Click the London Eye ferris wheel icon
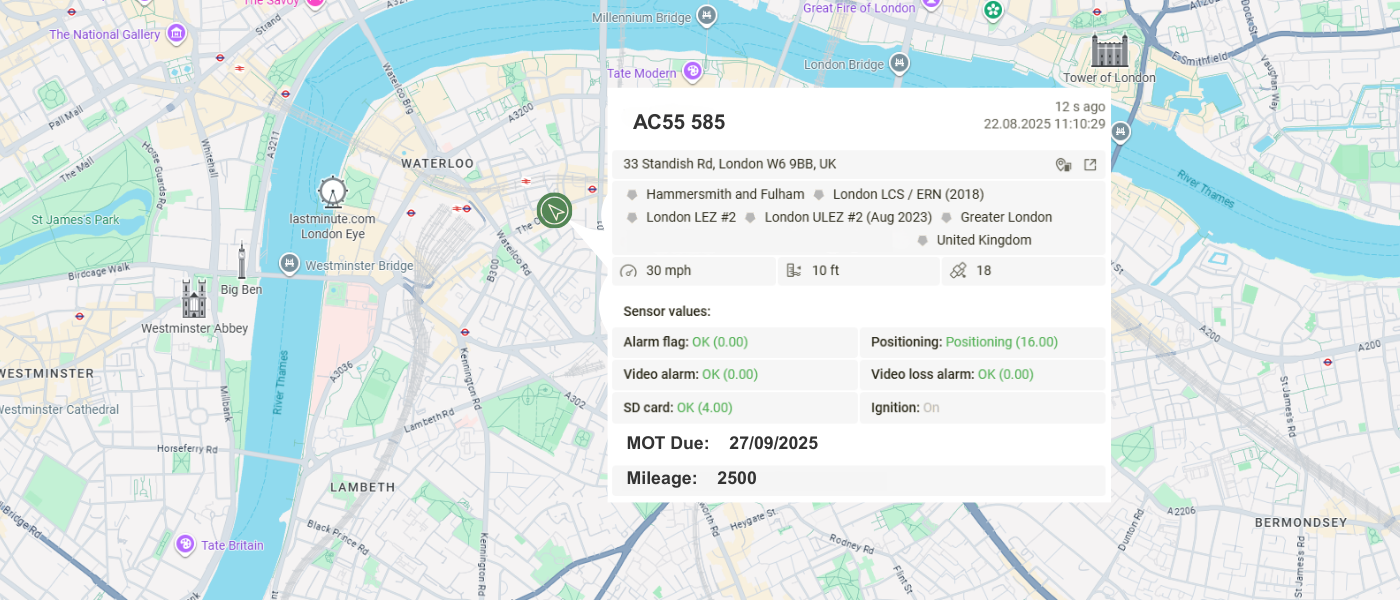 (x=332, y=193)
